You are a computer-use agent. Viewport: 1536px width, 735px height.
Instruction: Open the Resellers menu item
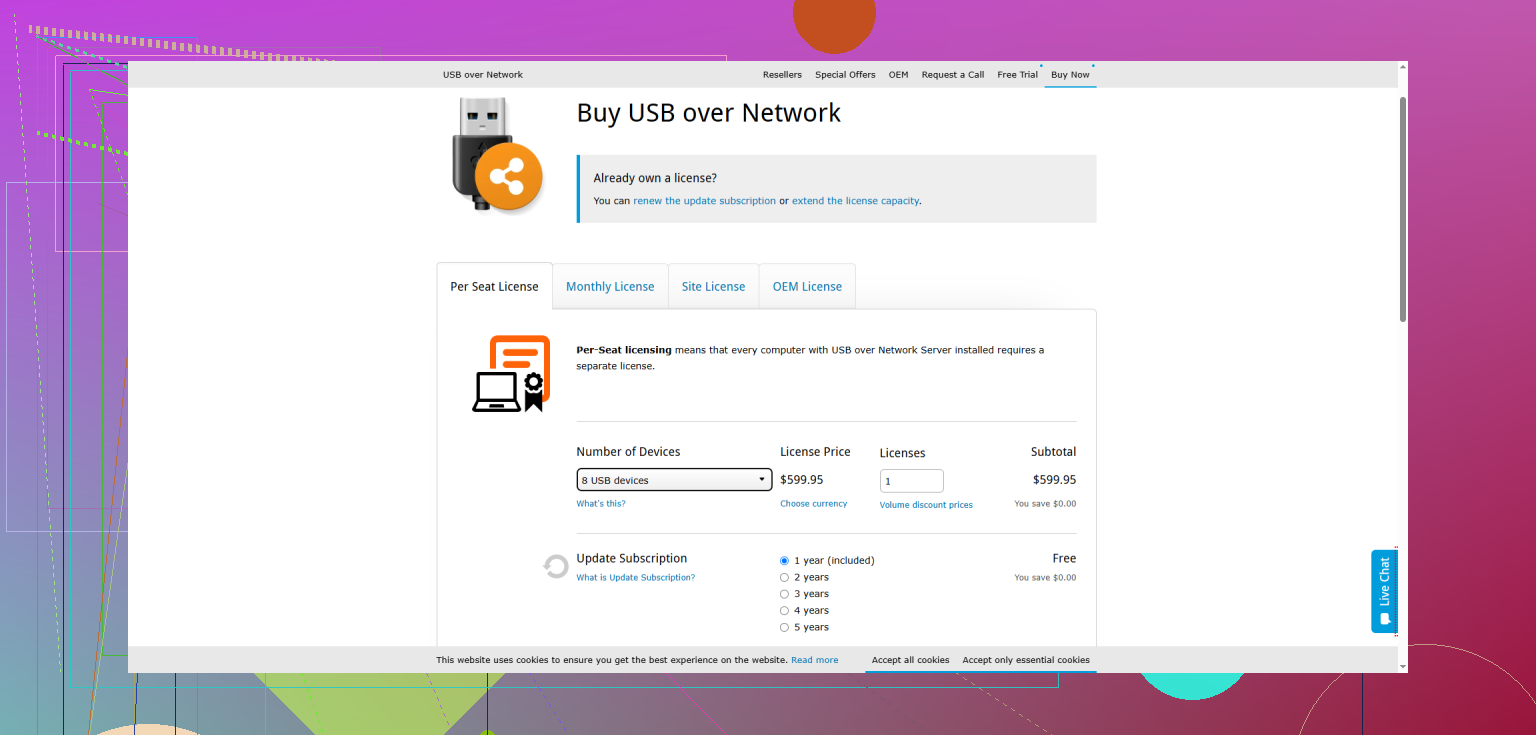[782, 75]
